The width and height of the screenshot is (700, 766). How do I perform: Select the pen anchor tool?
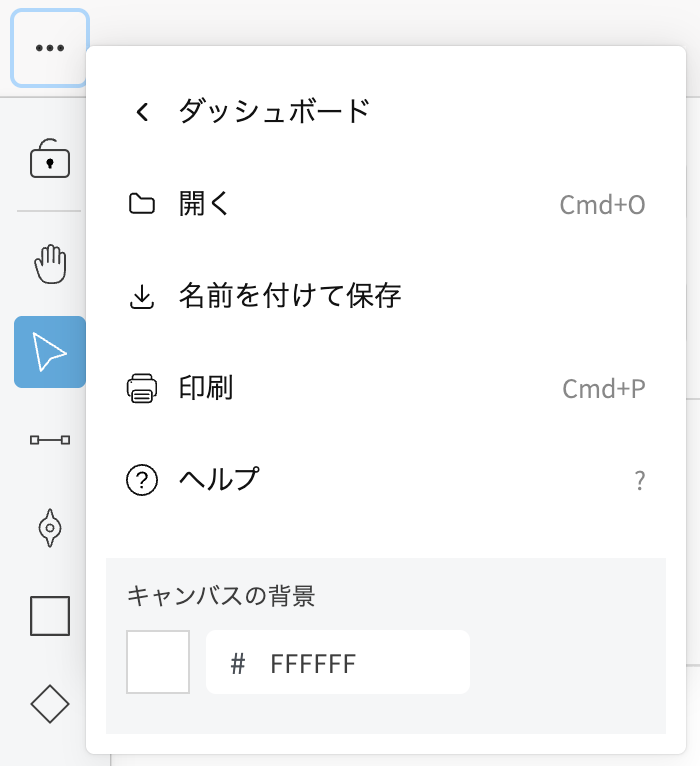pos(50,528)
